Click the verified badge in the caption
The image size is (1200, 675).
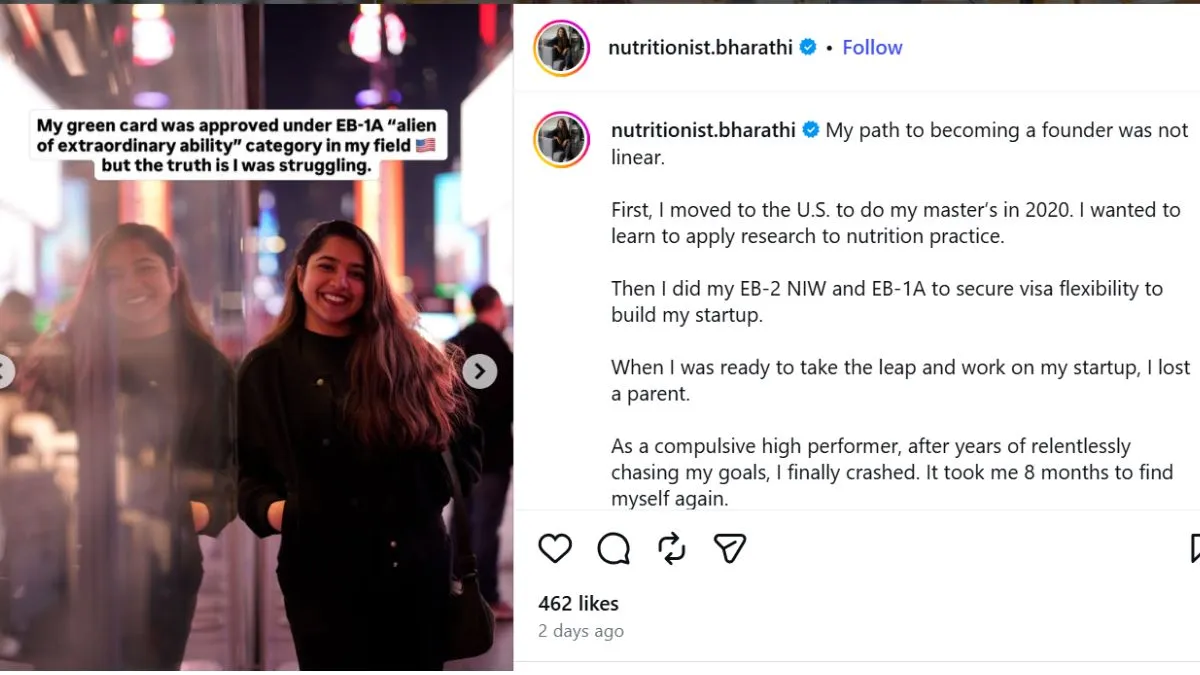811,130
